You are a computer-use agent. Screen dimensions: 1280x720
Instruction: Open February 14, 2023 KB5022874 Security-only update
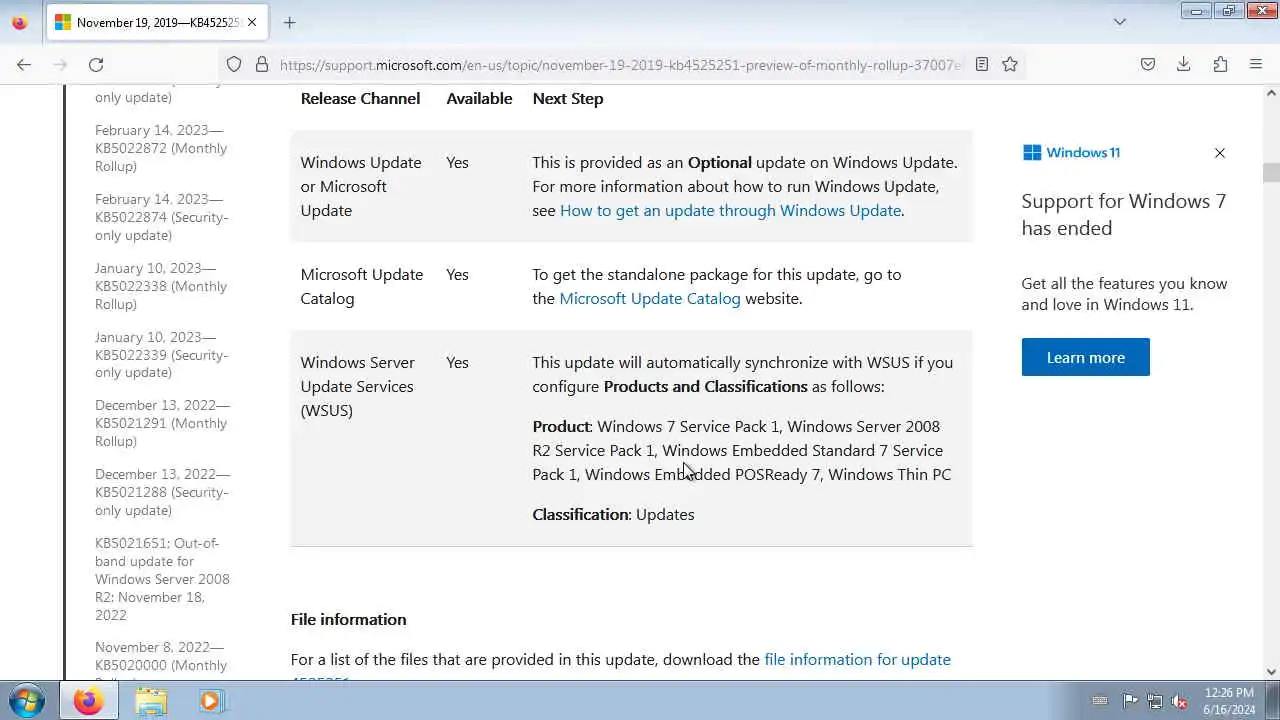pyautogui.click(x=162, y=217)
